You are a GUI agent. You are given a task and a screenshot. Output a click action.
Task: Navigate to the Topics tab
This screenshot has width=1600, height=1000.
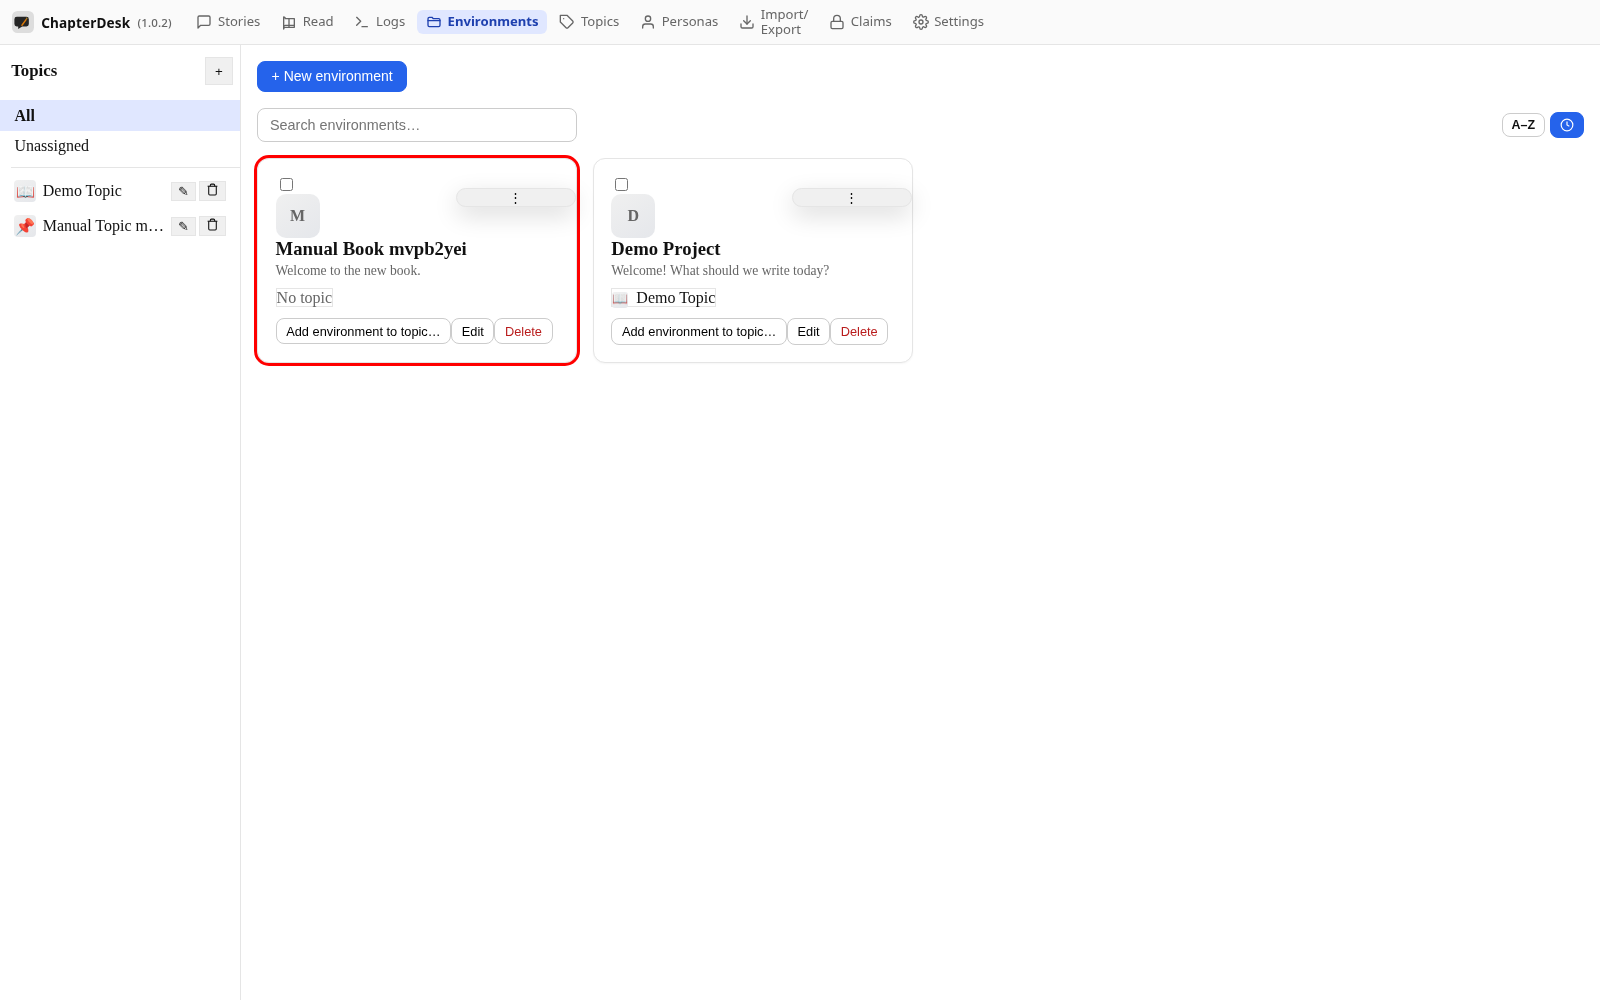click(589, 22)
